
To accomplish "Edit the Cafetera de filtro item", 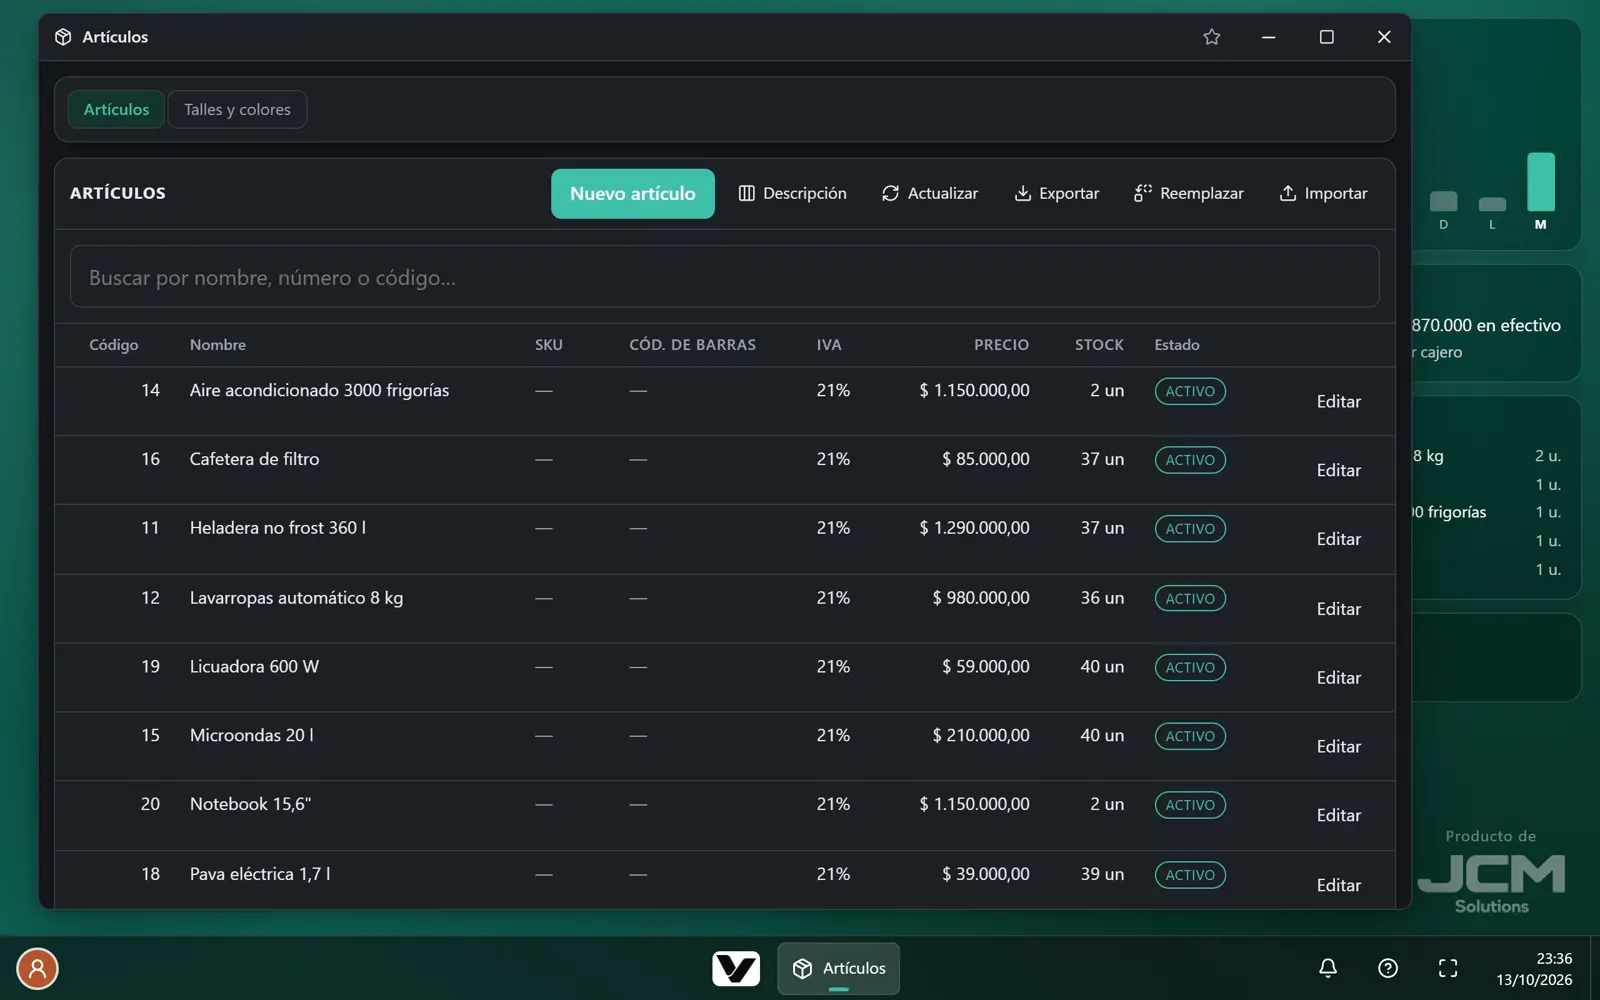I will coord(1338,470).
